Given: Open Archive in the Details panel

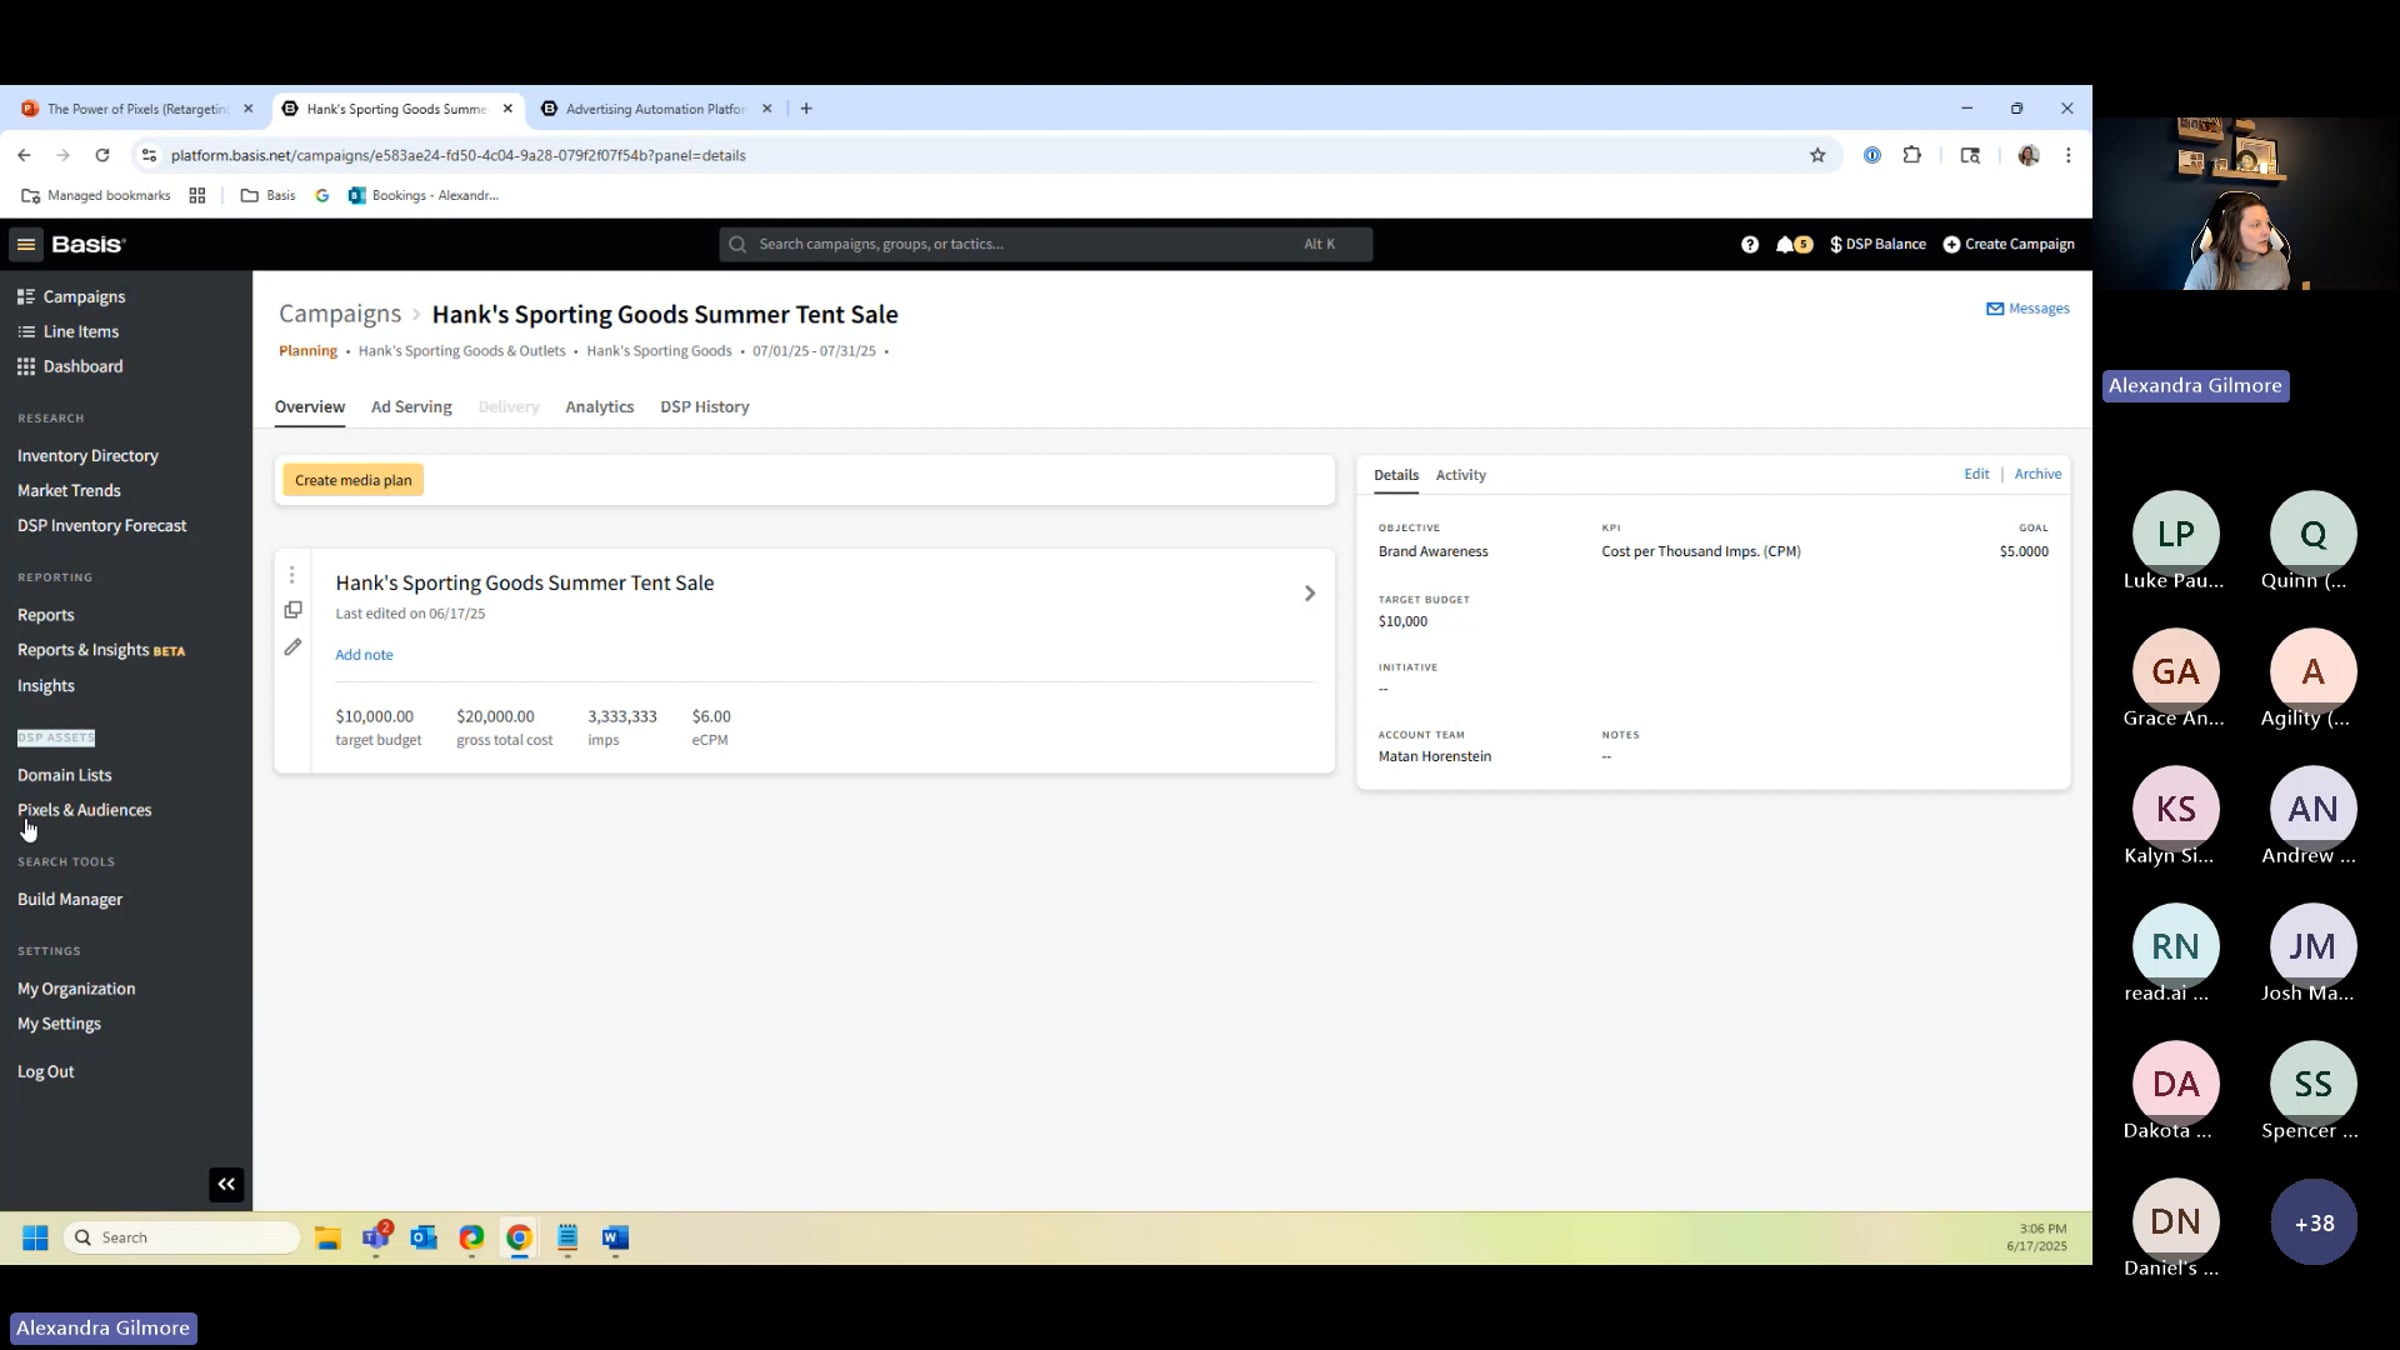Looking at the screenshot, I should pyautogui.click(x=2037, y=473).
